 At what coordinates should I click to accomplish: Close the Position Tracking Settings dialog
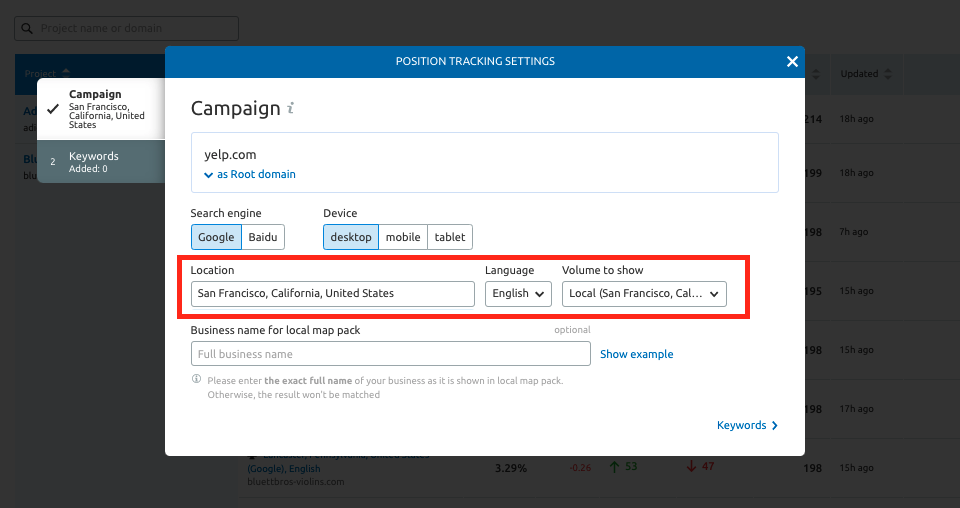coord(792,61)
